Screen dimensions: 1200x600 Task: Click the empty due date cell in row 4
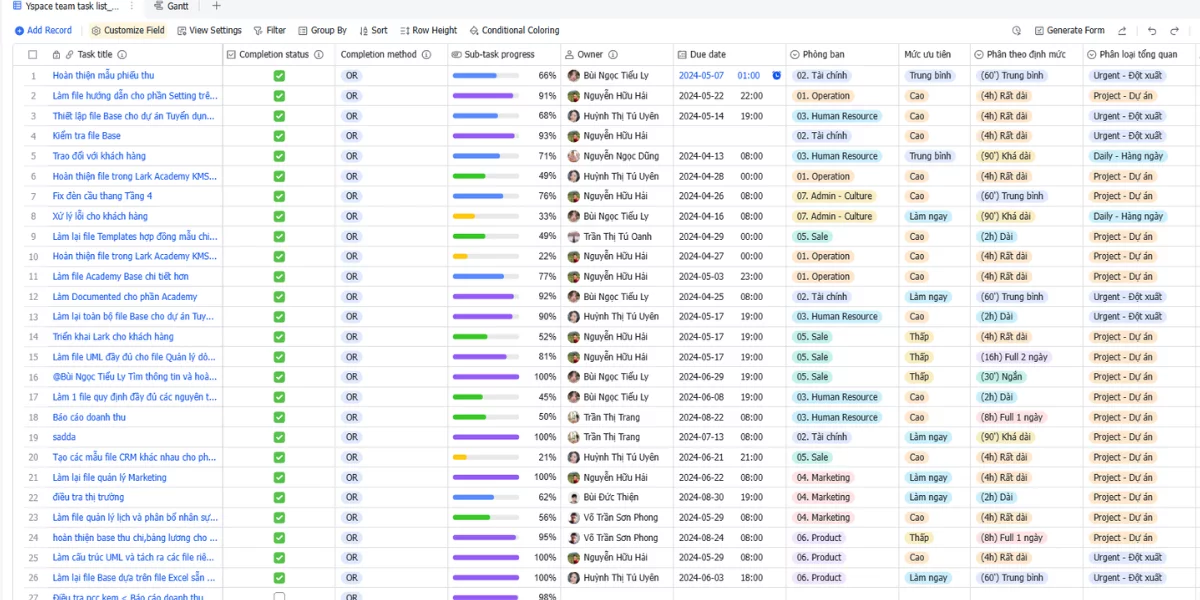730,136
